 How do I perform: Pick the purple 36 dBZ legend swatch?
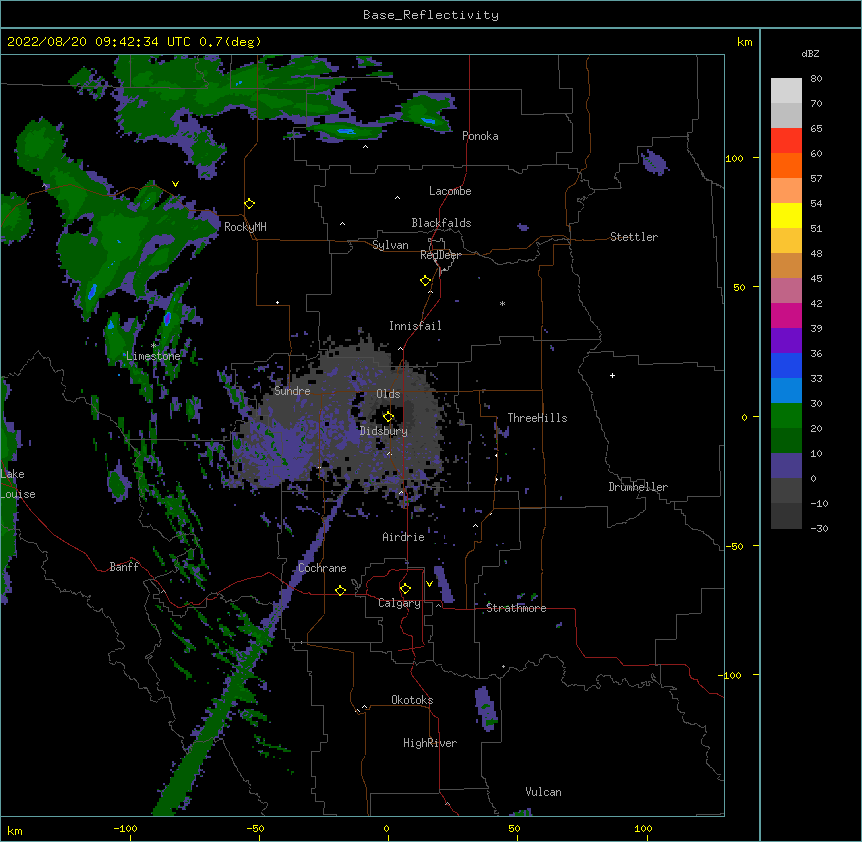tap(786, 340)
